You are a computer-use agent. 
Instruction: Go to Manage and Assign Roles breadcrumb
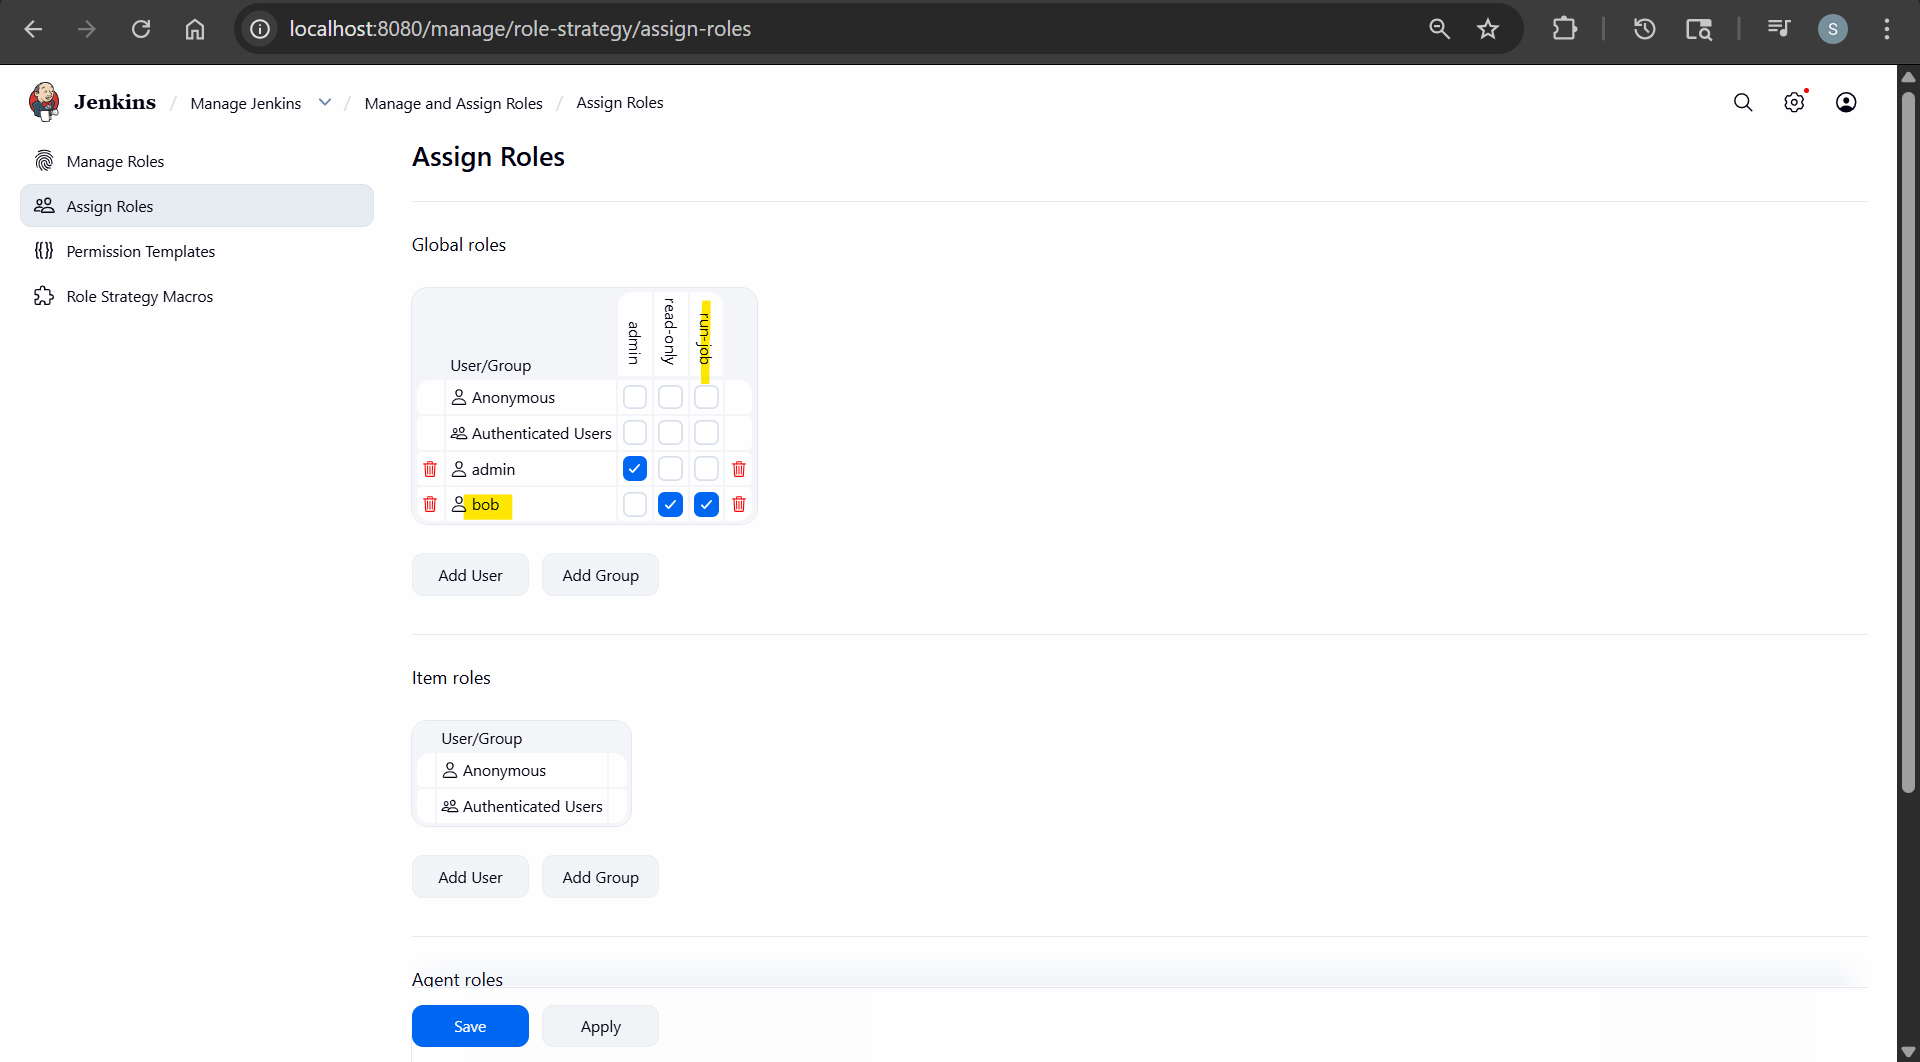pos(453,103)
